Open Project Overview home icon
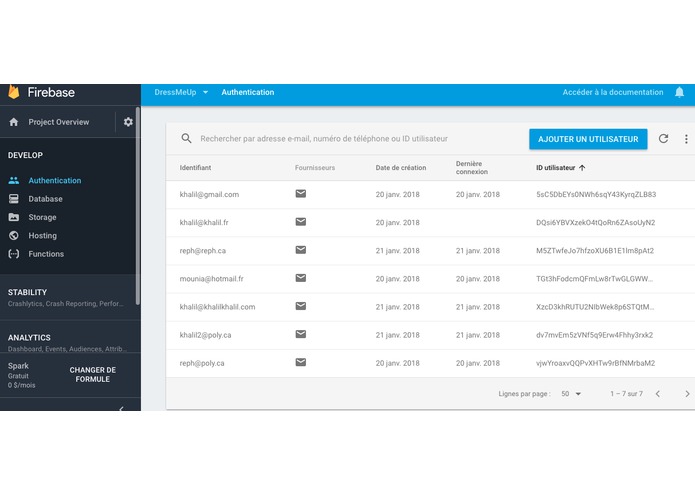Viewport: 695px width, 494px height. (x=14, y=122)
